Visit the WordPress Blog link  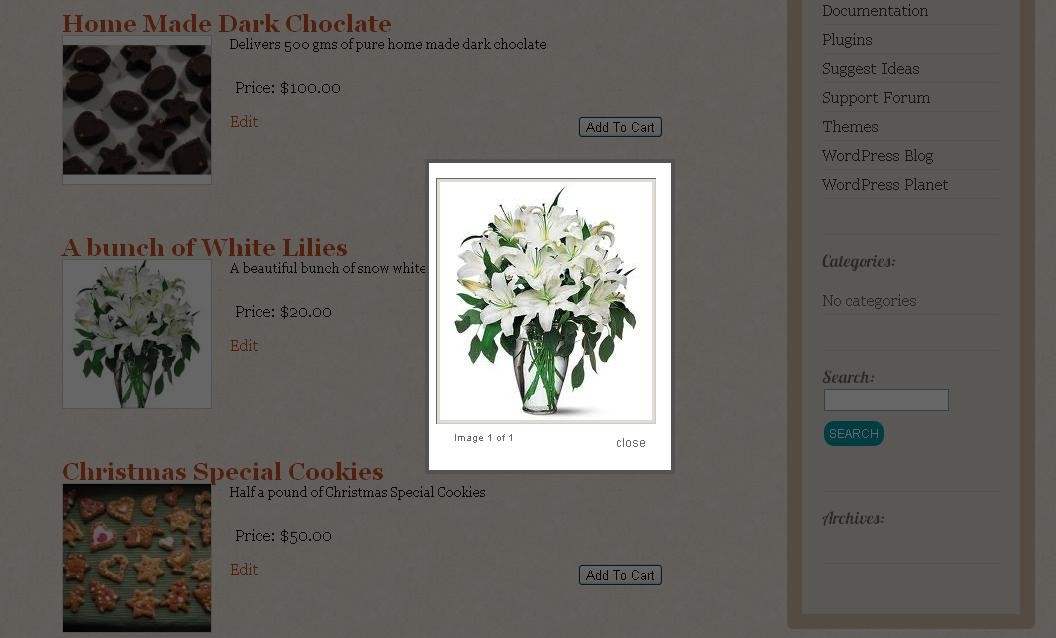click(x=878, y=156)
